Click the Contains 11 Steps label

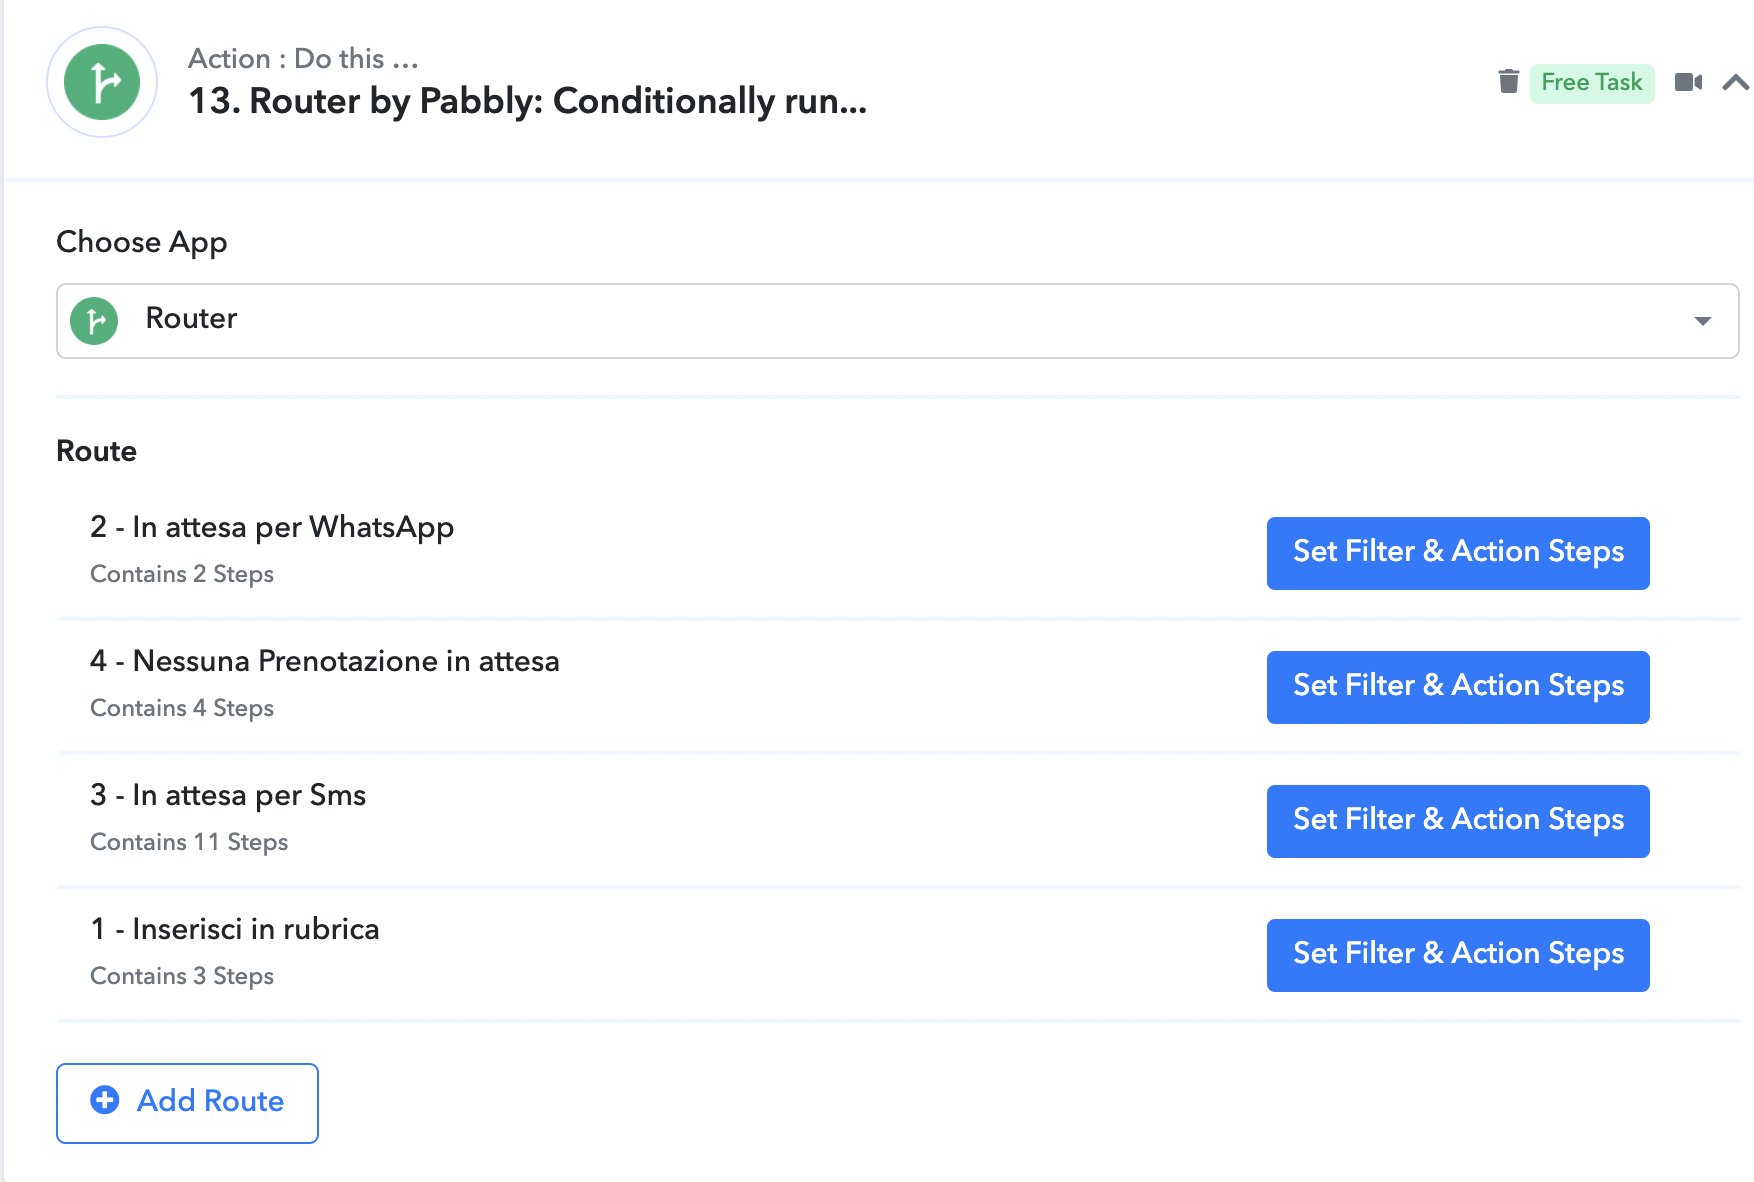[189, 842]
